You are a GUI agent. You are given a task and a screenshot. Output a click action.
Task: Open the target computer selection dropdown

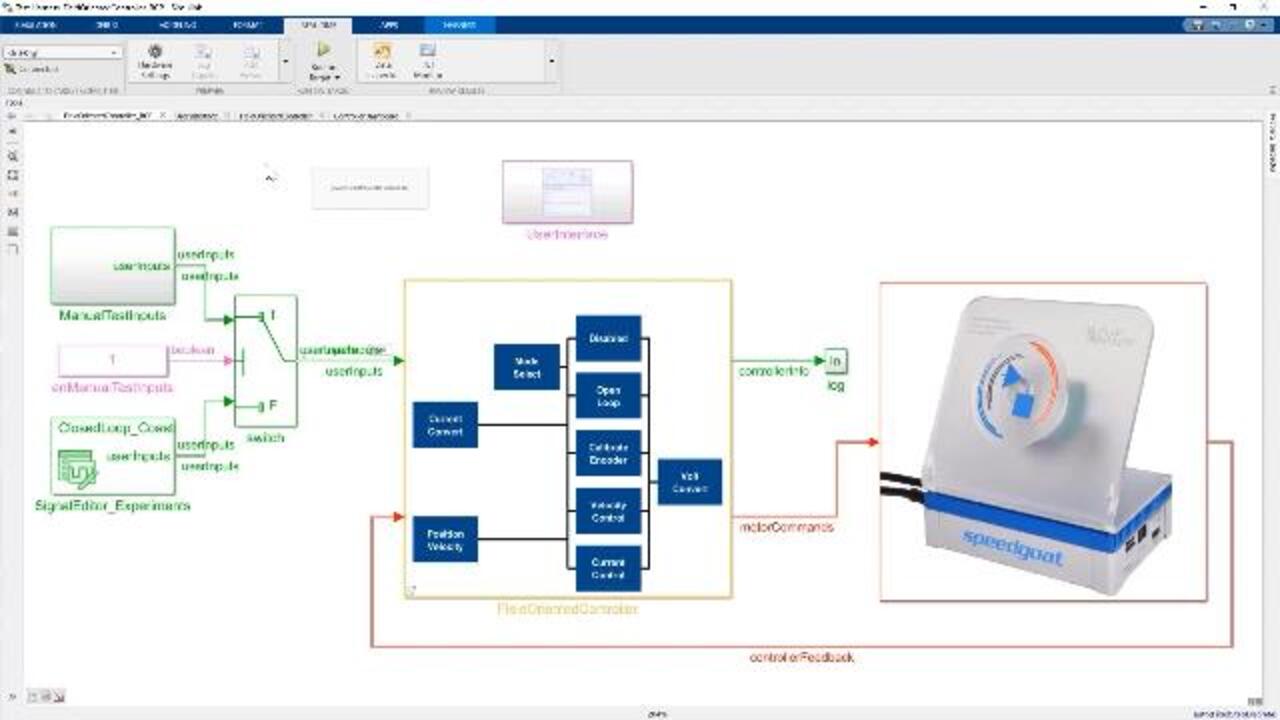(62, 52)
